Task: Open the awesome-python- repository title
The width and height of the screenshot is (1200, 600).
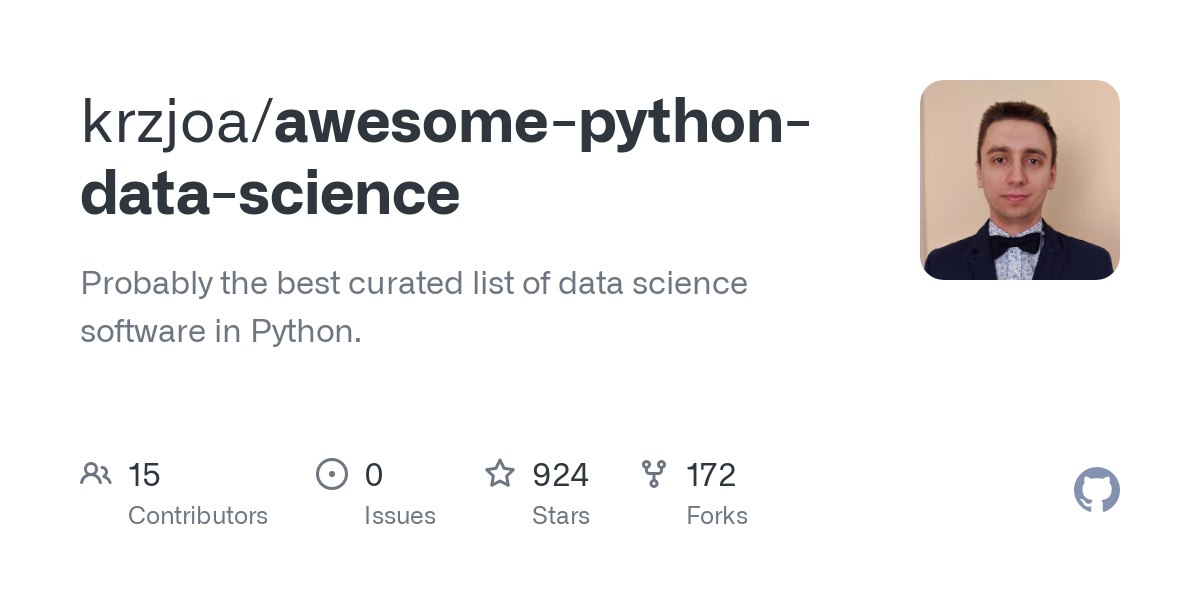Action: click(x=542, y=123)
